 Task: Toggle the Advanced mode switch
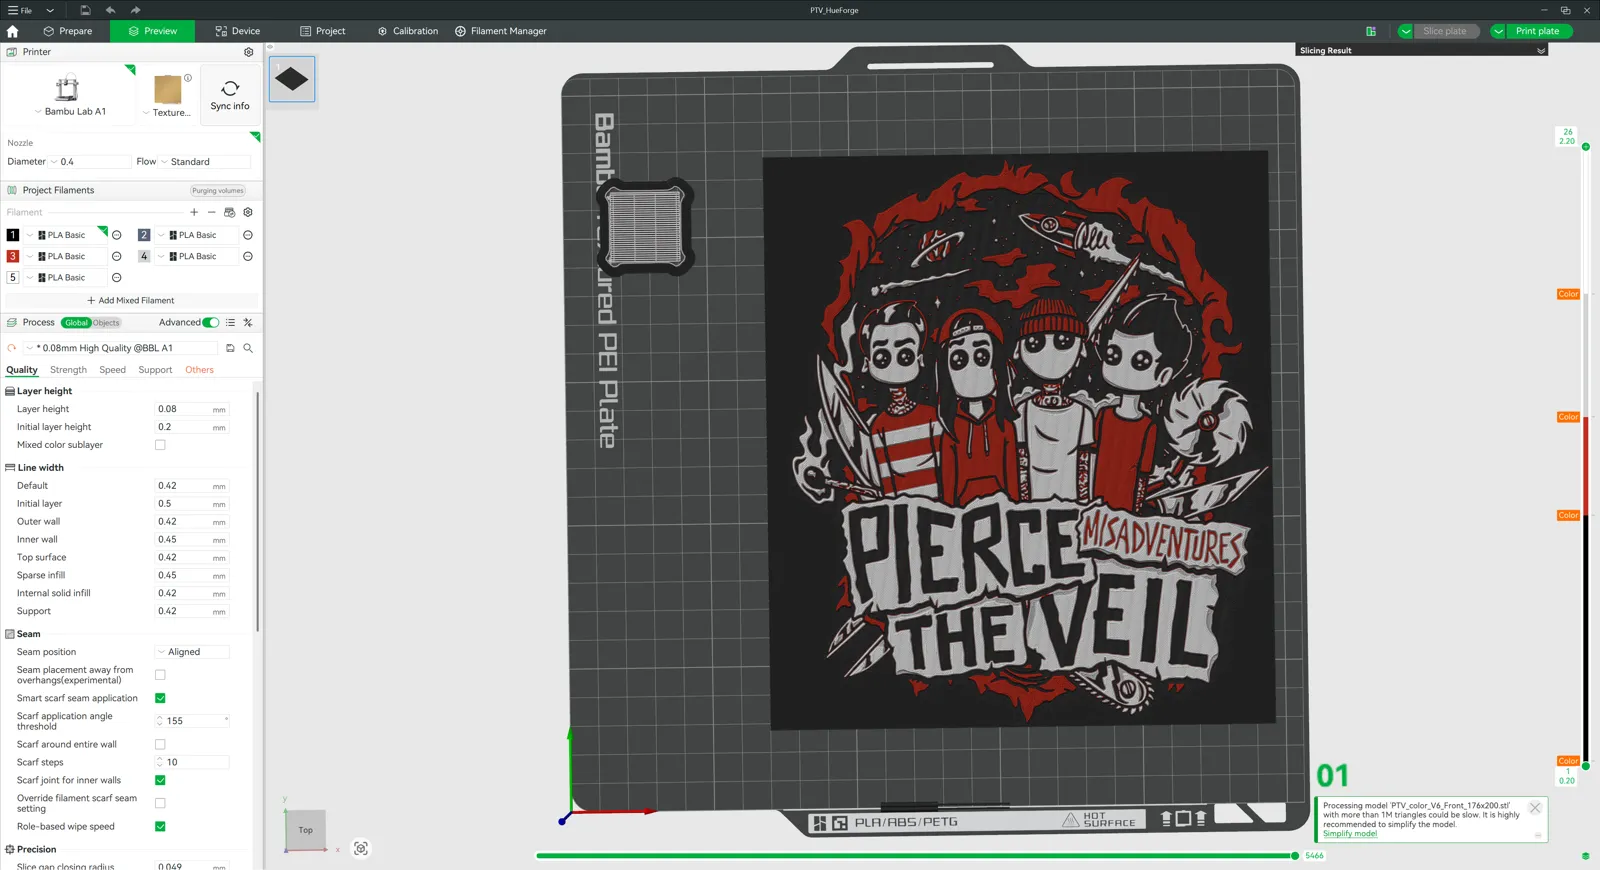point(210,322)
